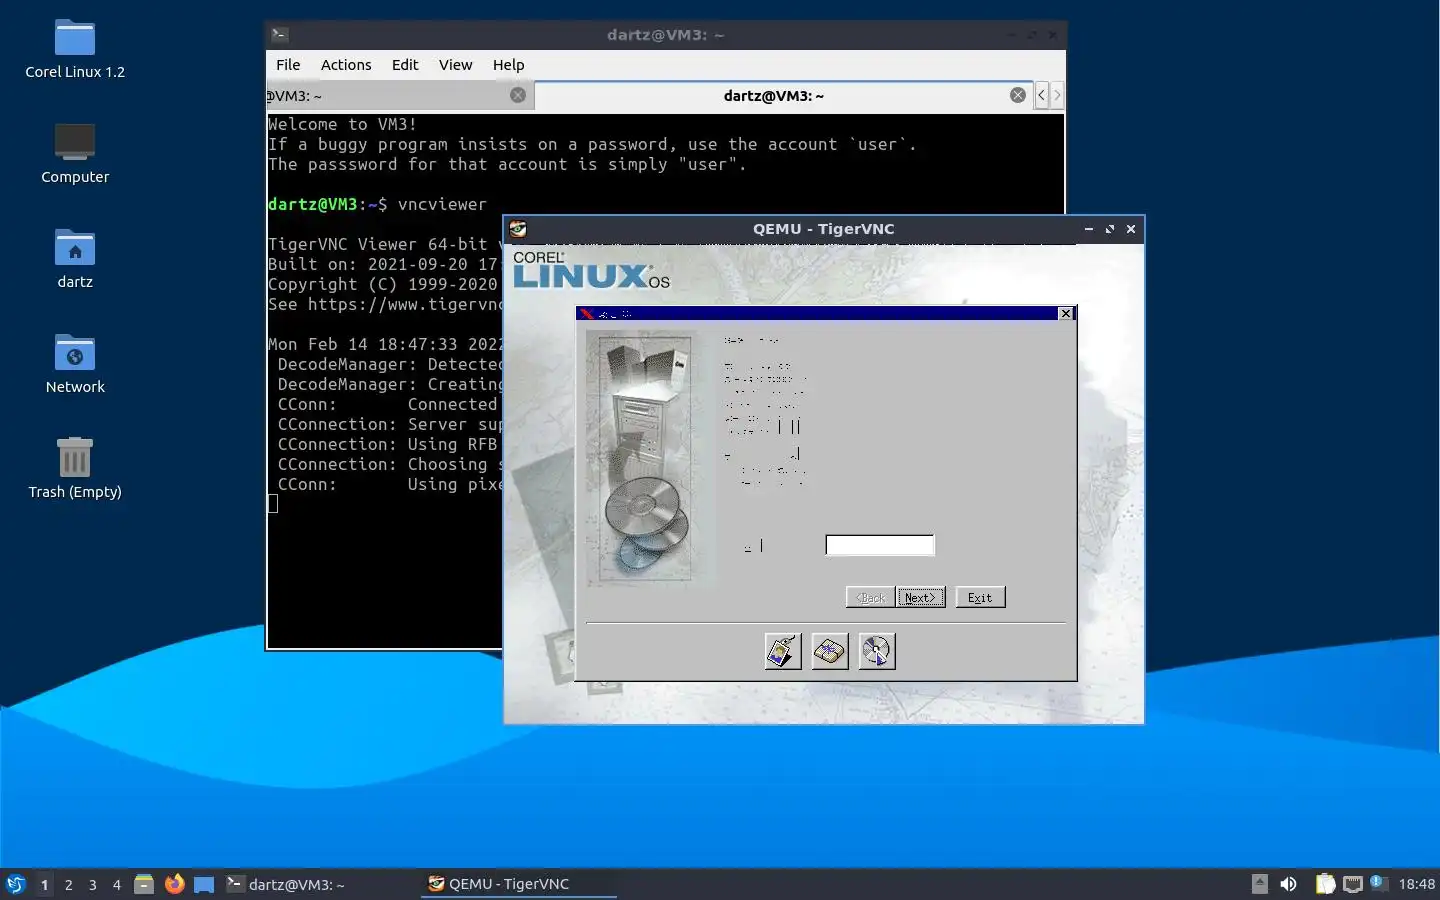
Task: Click the X logo in installer title bar
Action: click(x=587, y=314)
